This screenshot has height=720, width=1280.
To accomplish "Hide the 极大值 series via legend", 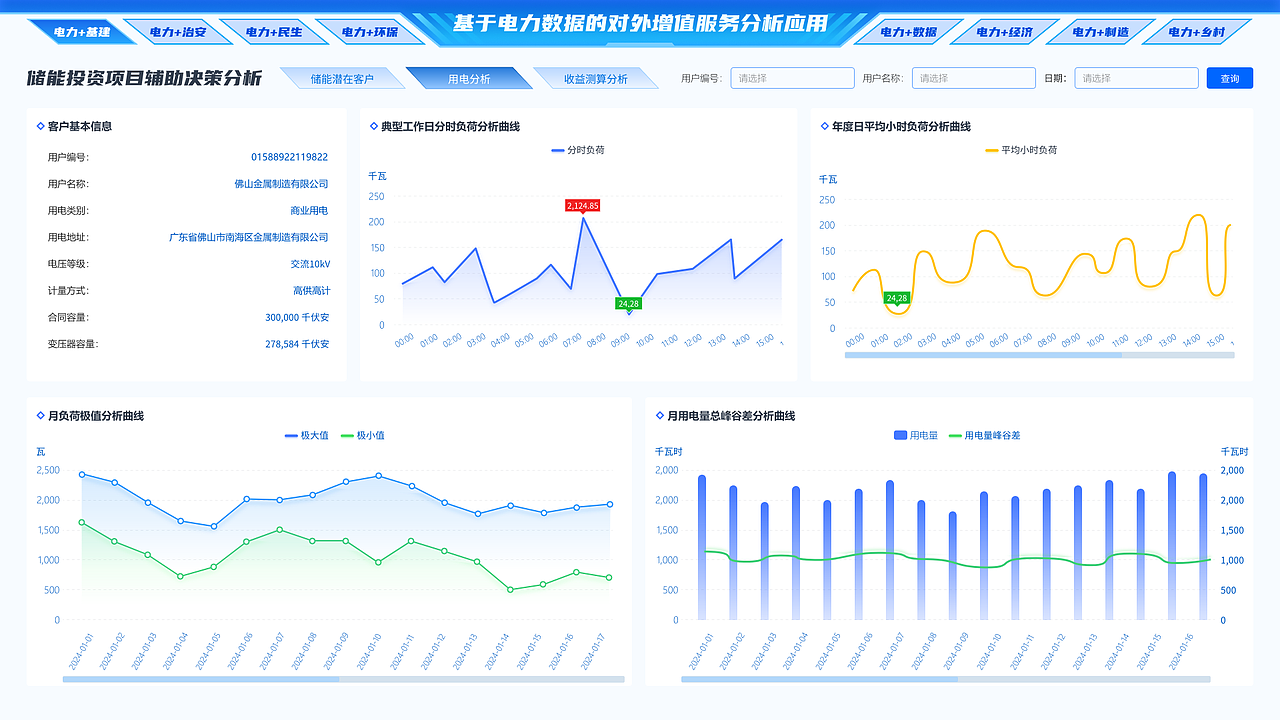I will coord(307,436).
